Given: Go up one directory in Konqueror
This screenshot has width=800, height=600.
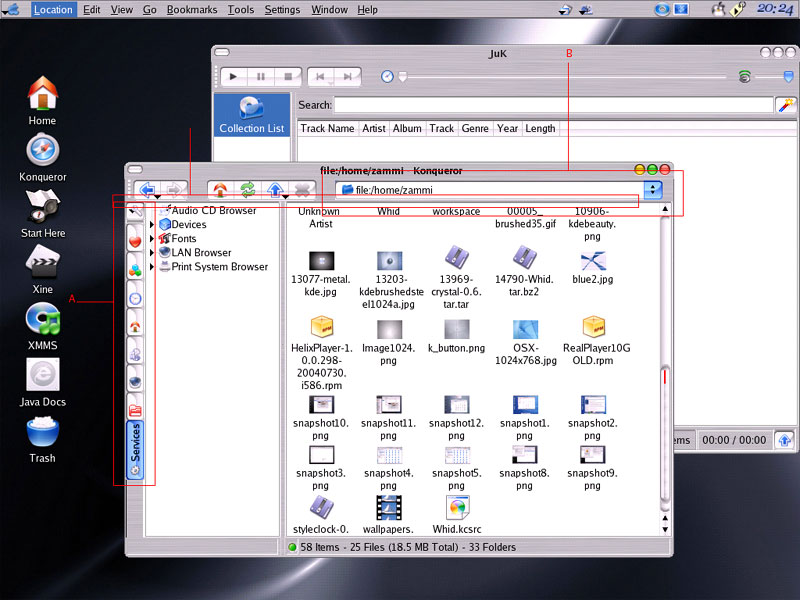Looking at the screenshot, I should coord(274,190).
